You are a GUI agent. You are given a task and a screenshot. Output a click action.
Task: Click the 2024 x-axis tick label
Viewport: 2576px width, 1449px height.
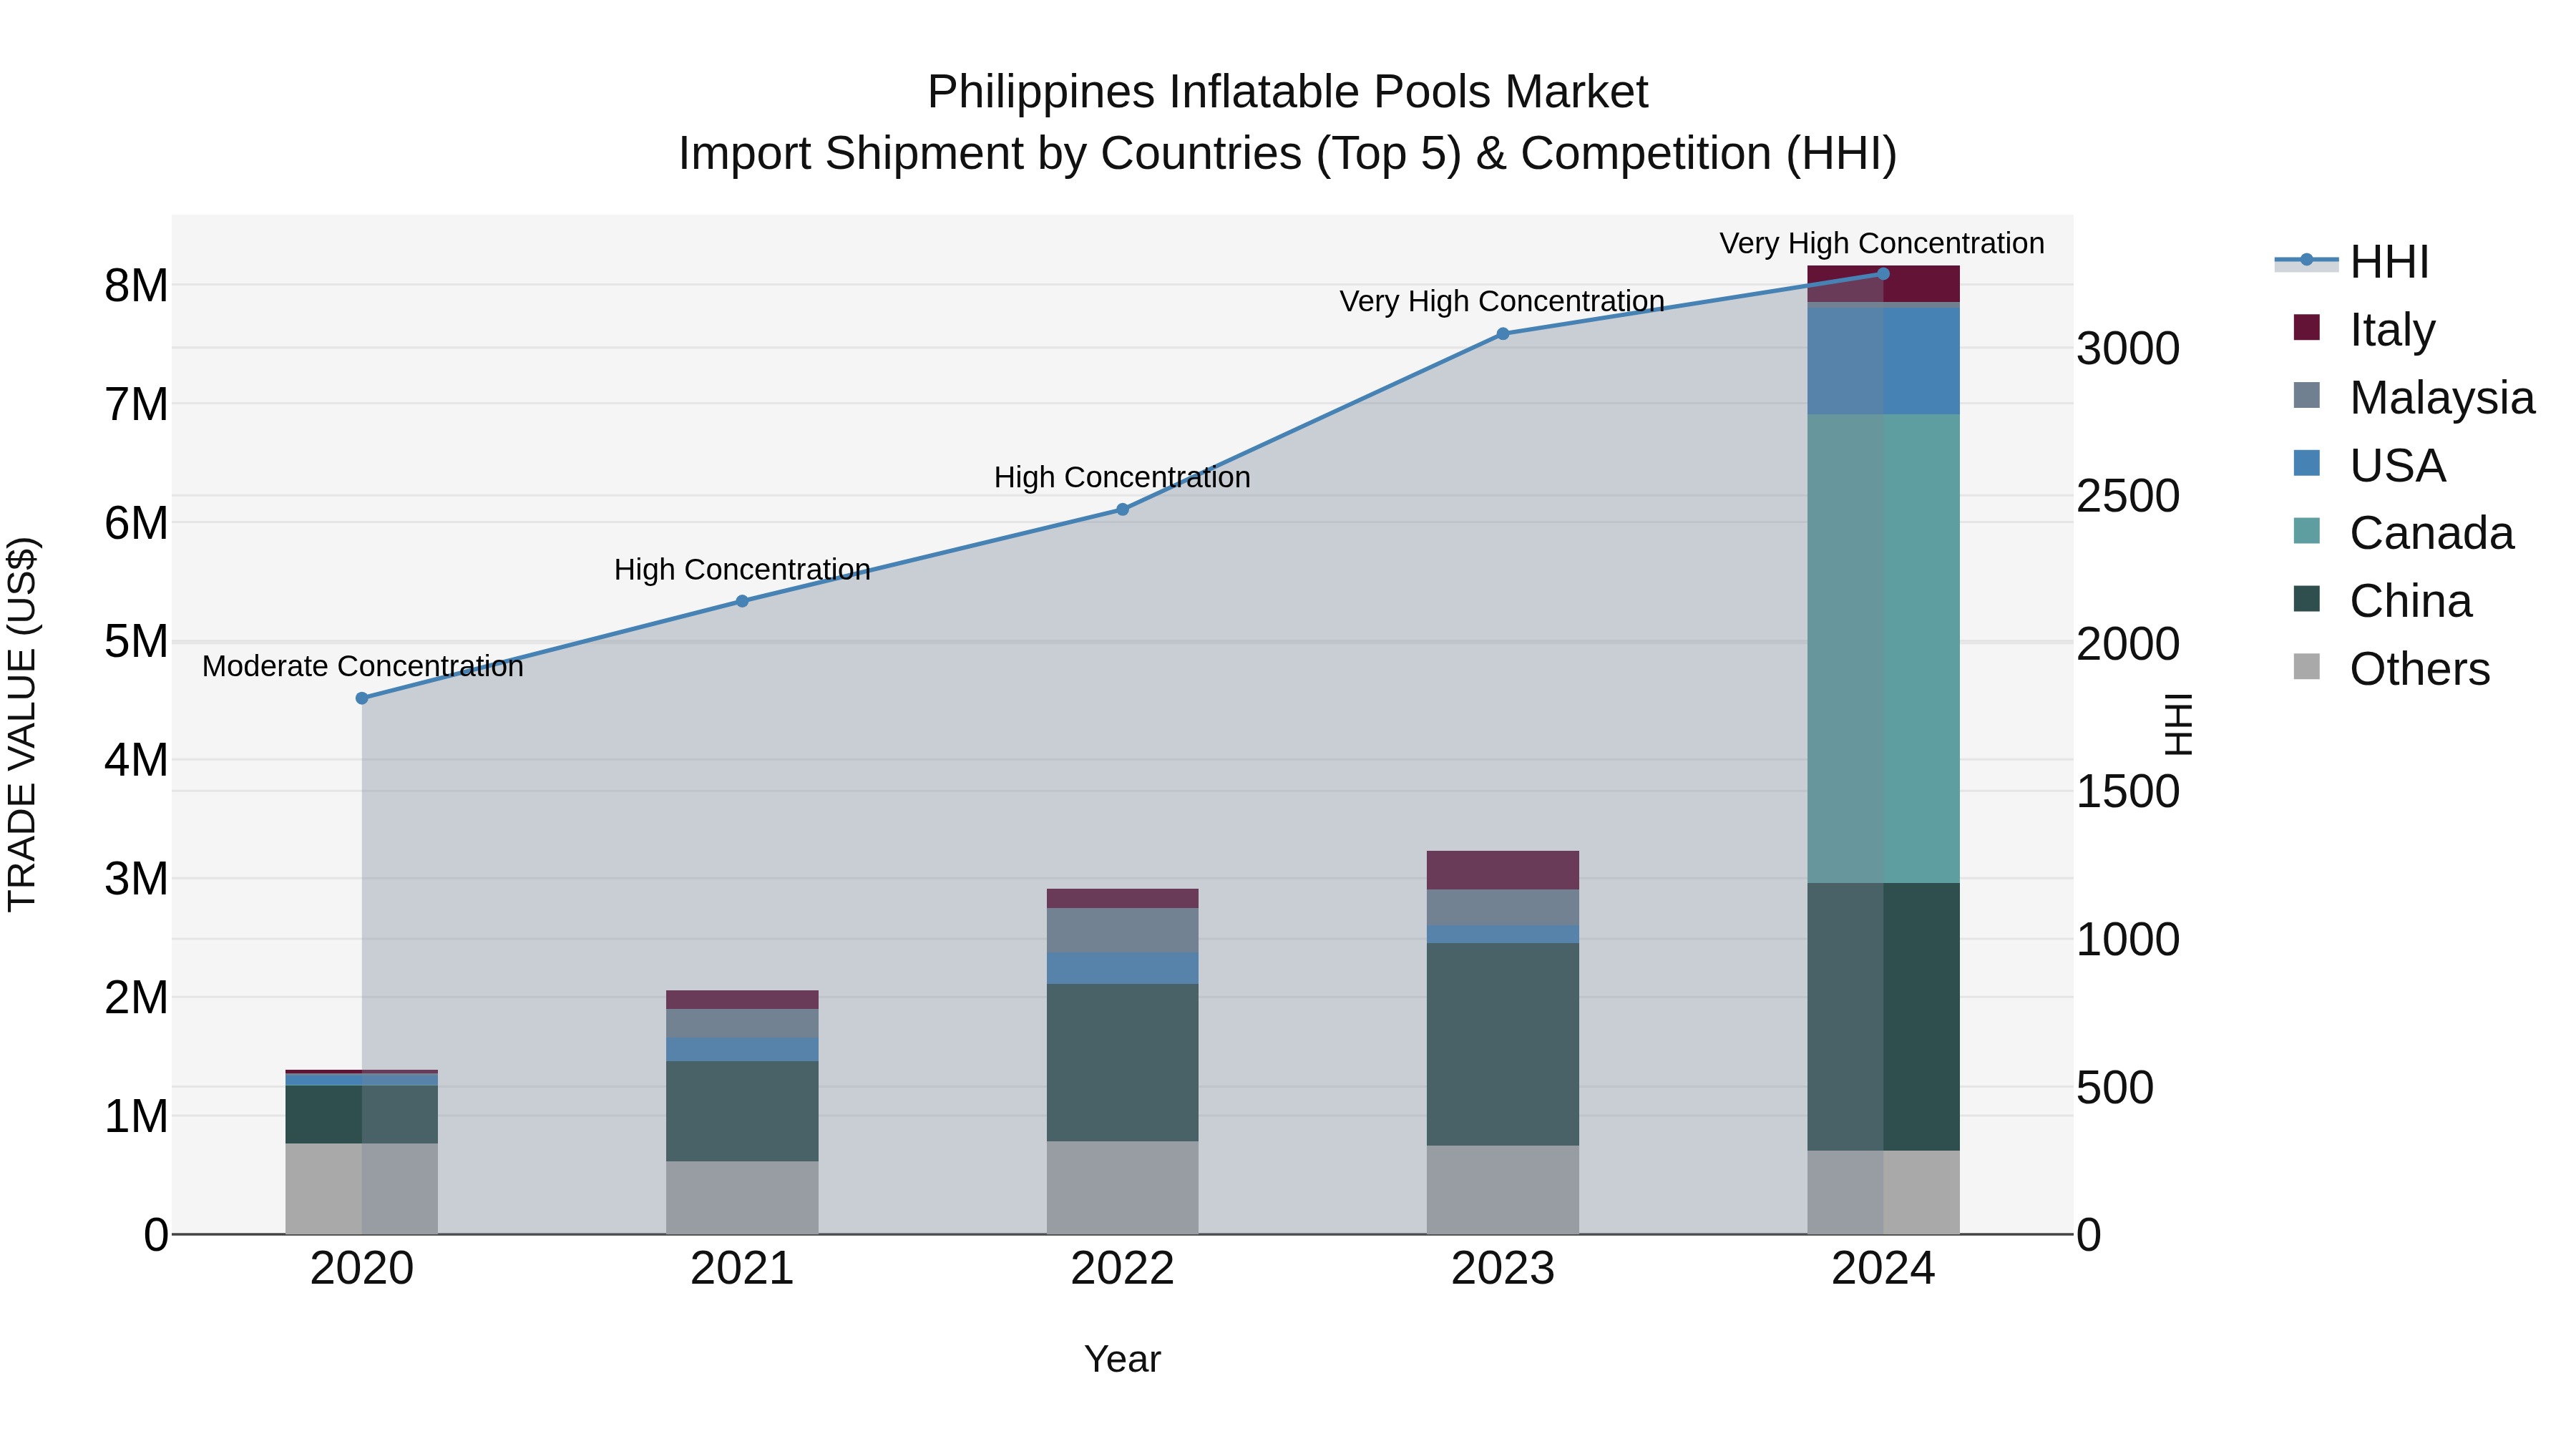pyautogui.click(x=1883, y=1269)
